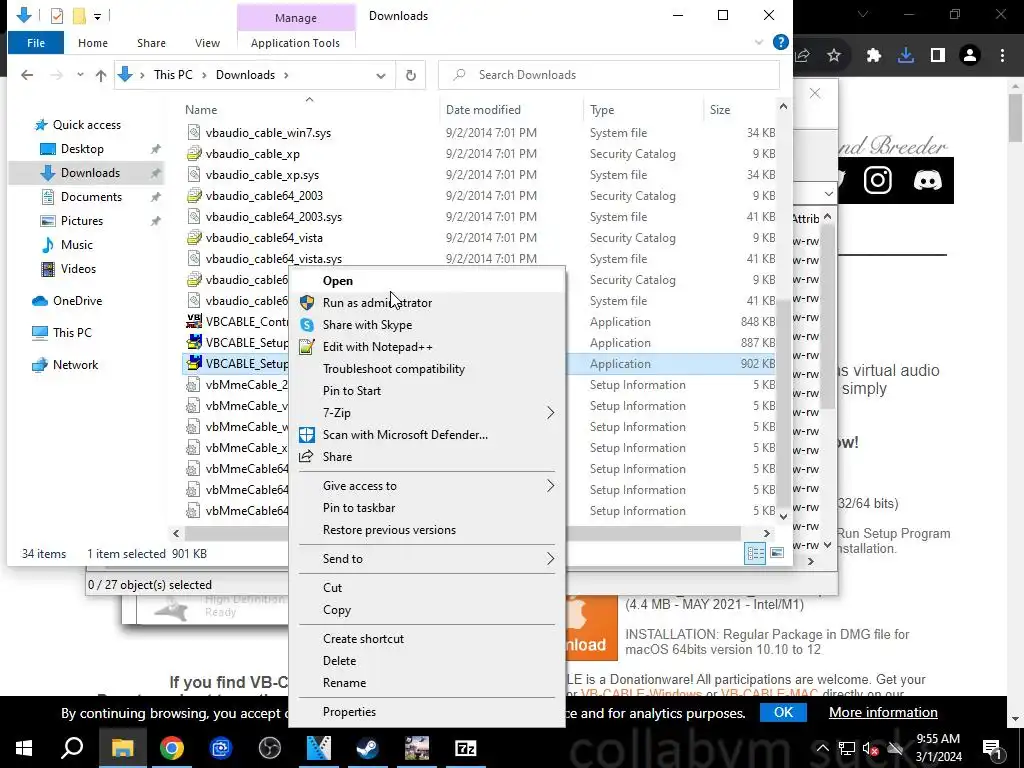Switch to details view icon

tap(756, 554)
